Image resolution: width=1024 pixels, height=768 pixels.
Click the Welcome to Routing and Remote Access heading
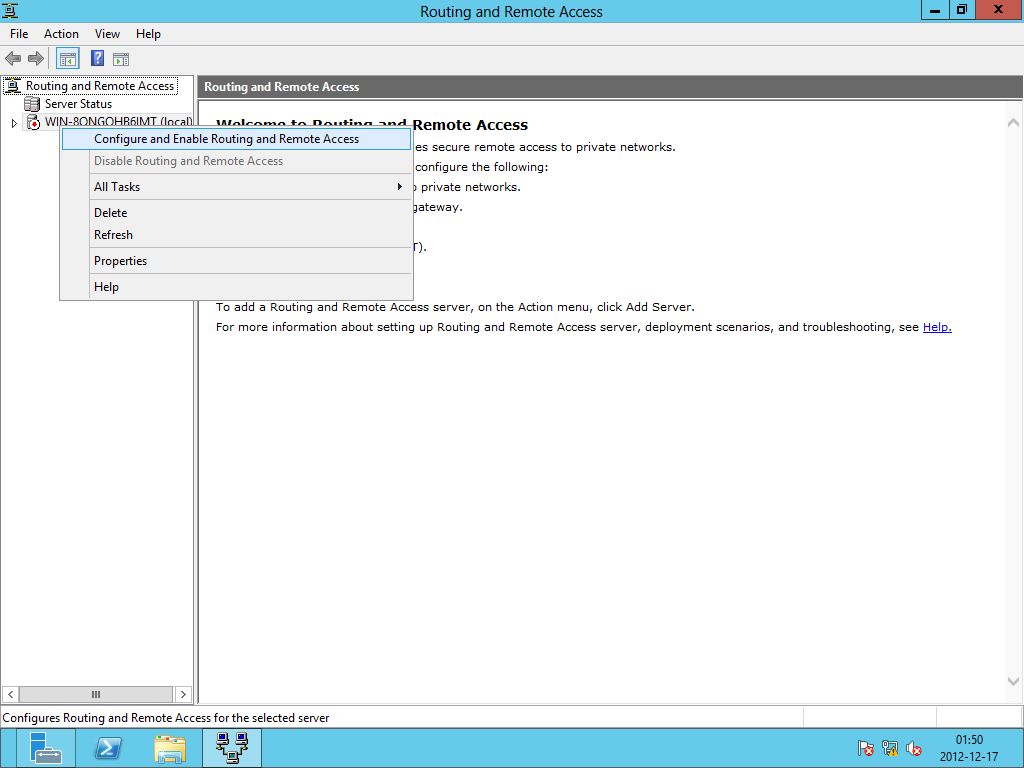coord(372,125)
